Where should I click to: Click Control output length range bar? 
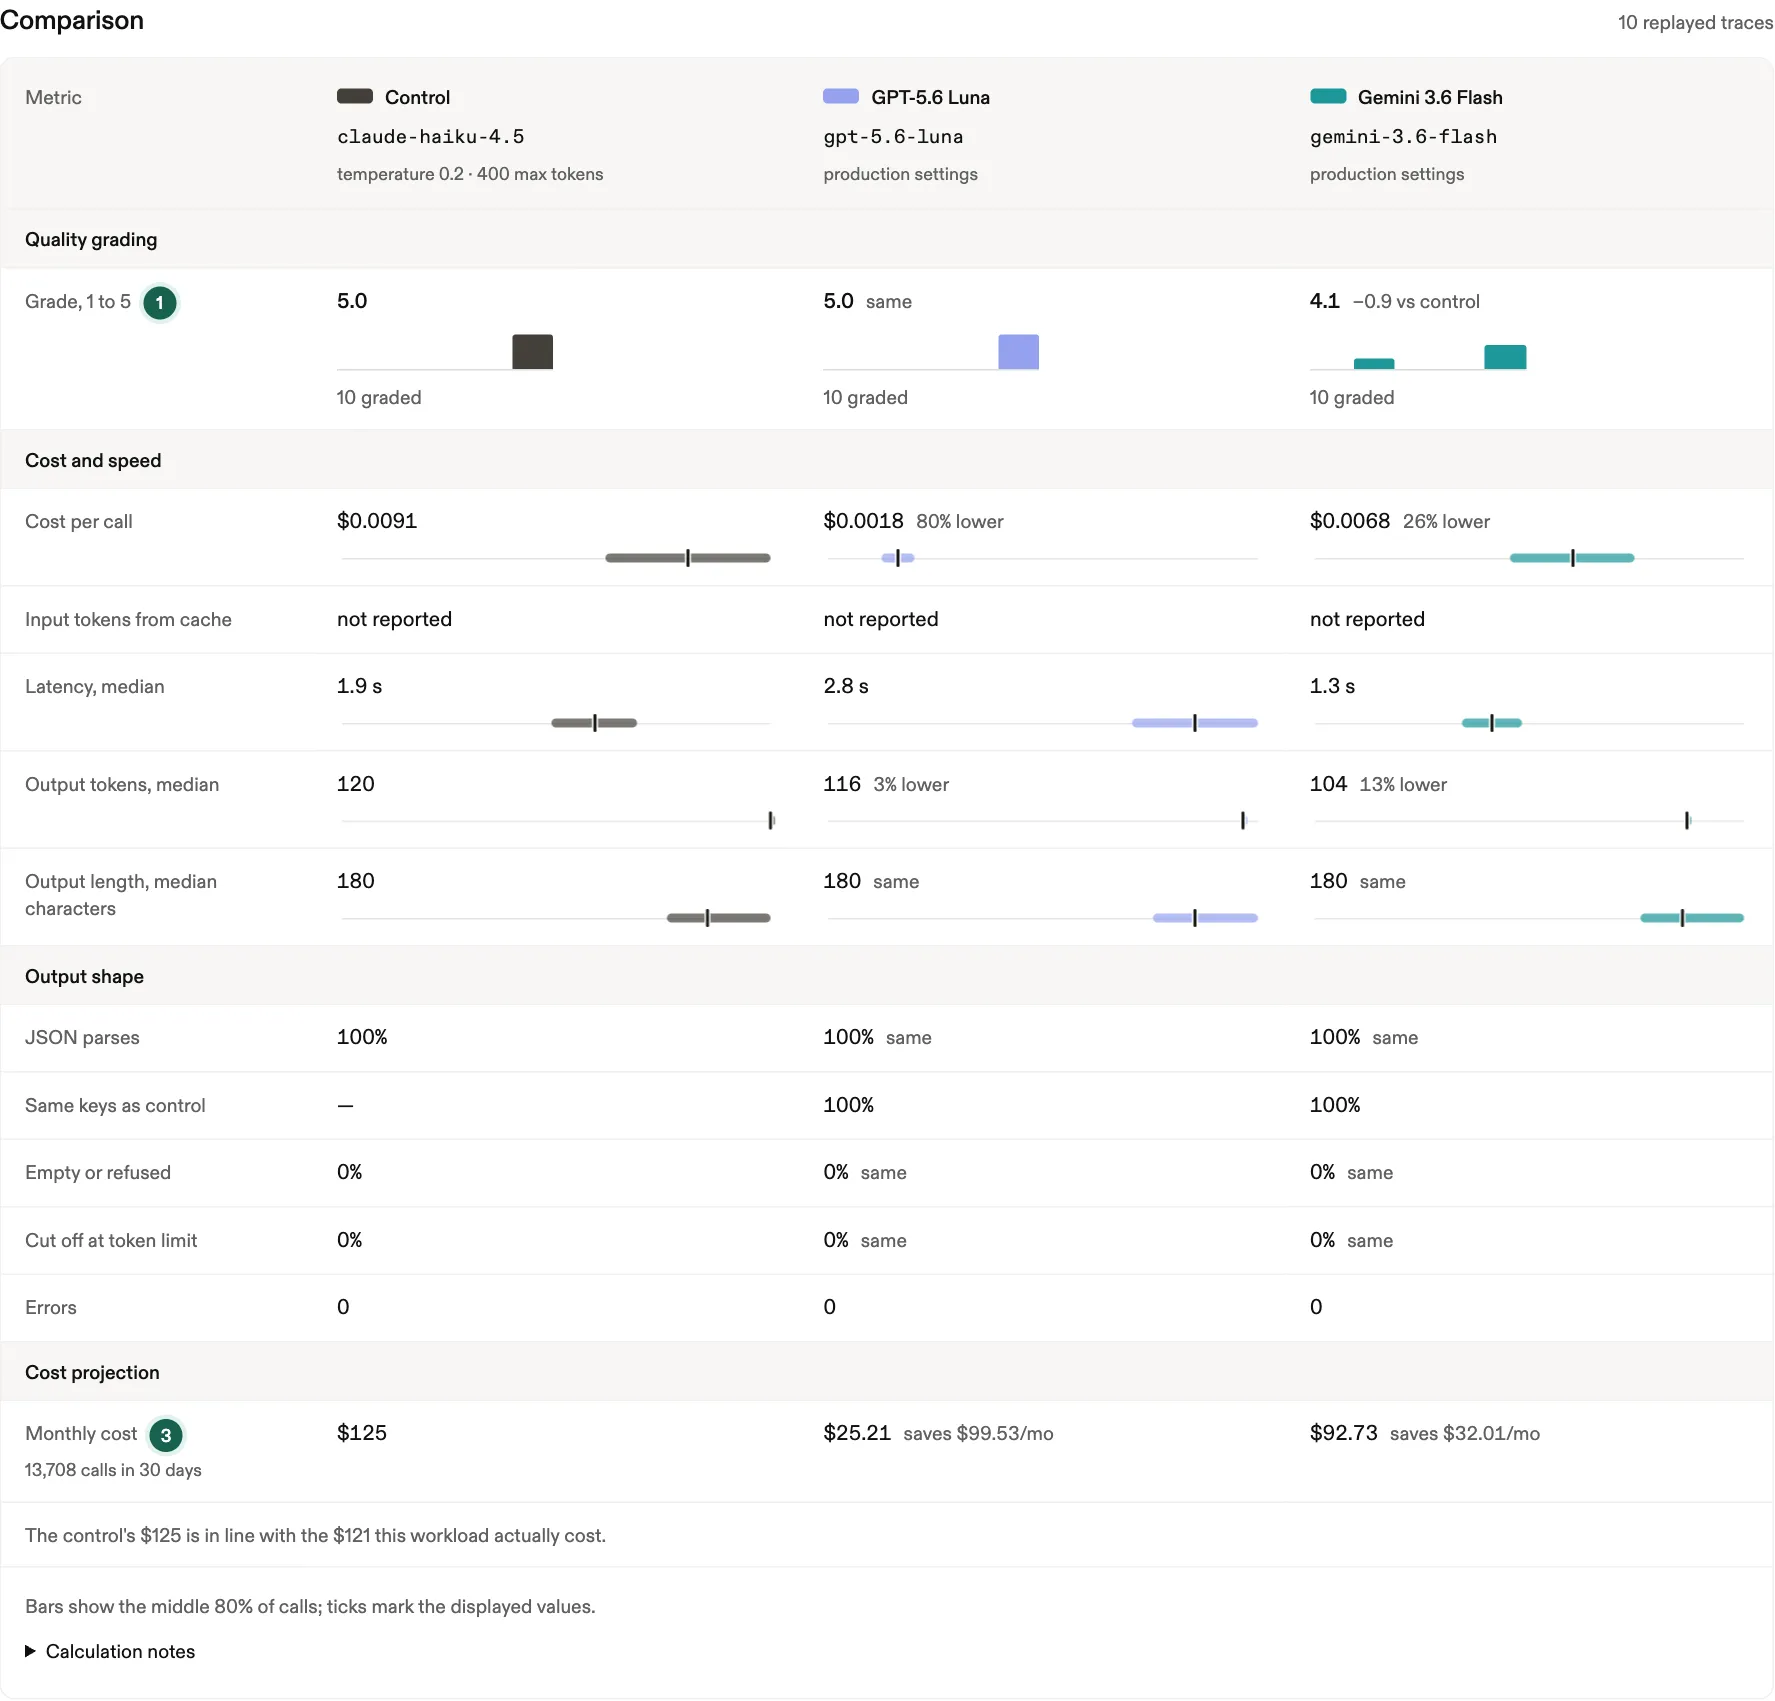tap(719, 918)
